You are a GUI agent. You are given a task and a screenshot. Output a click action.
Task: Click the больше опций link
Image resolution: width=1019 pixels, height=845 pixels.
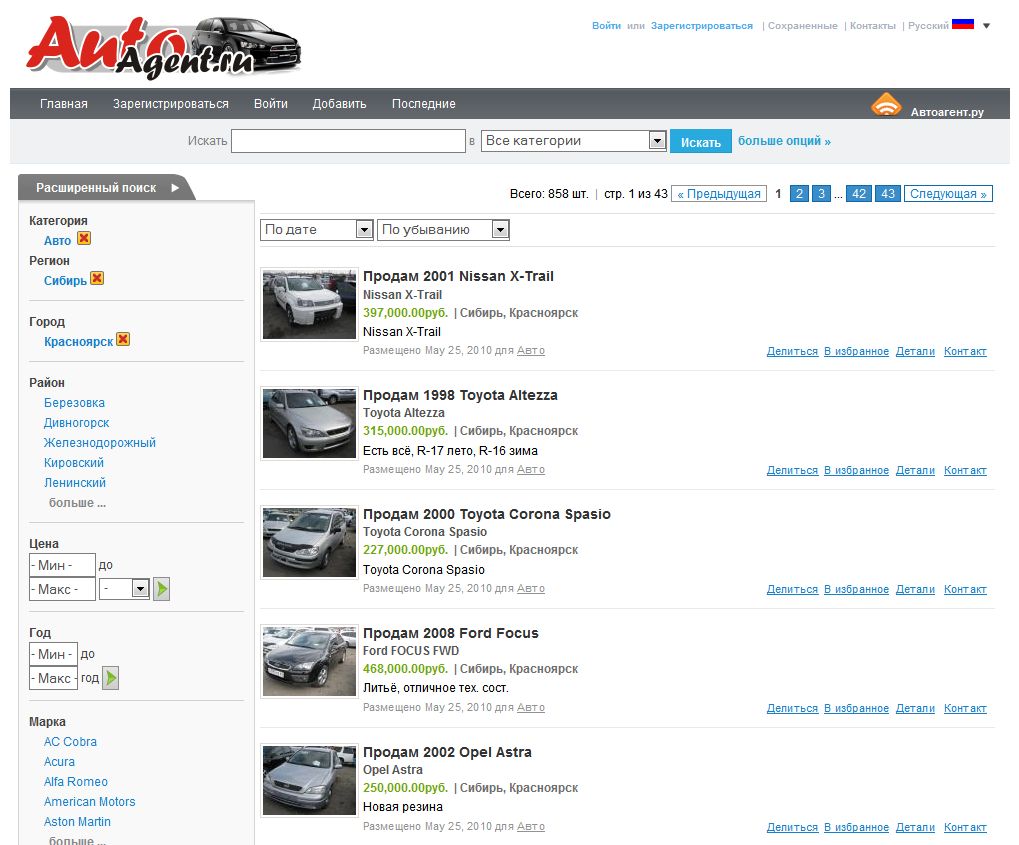point(784,141)
